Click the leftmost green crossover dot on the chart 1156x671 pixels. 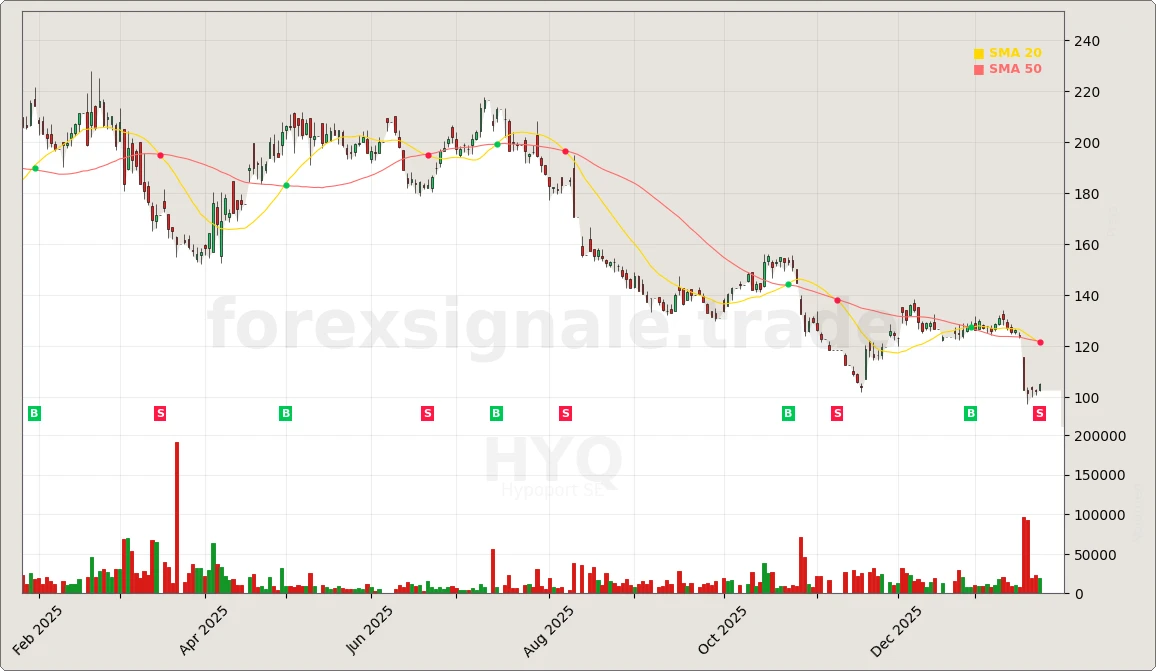35,168
